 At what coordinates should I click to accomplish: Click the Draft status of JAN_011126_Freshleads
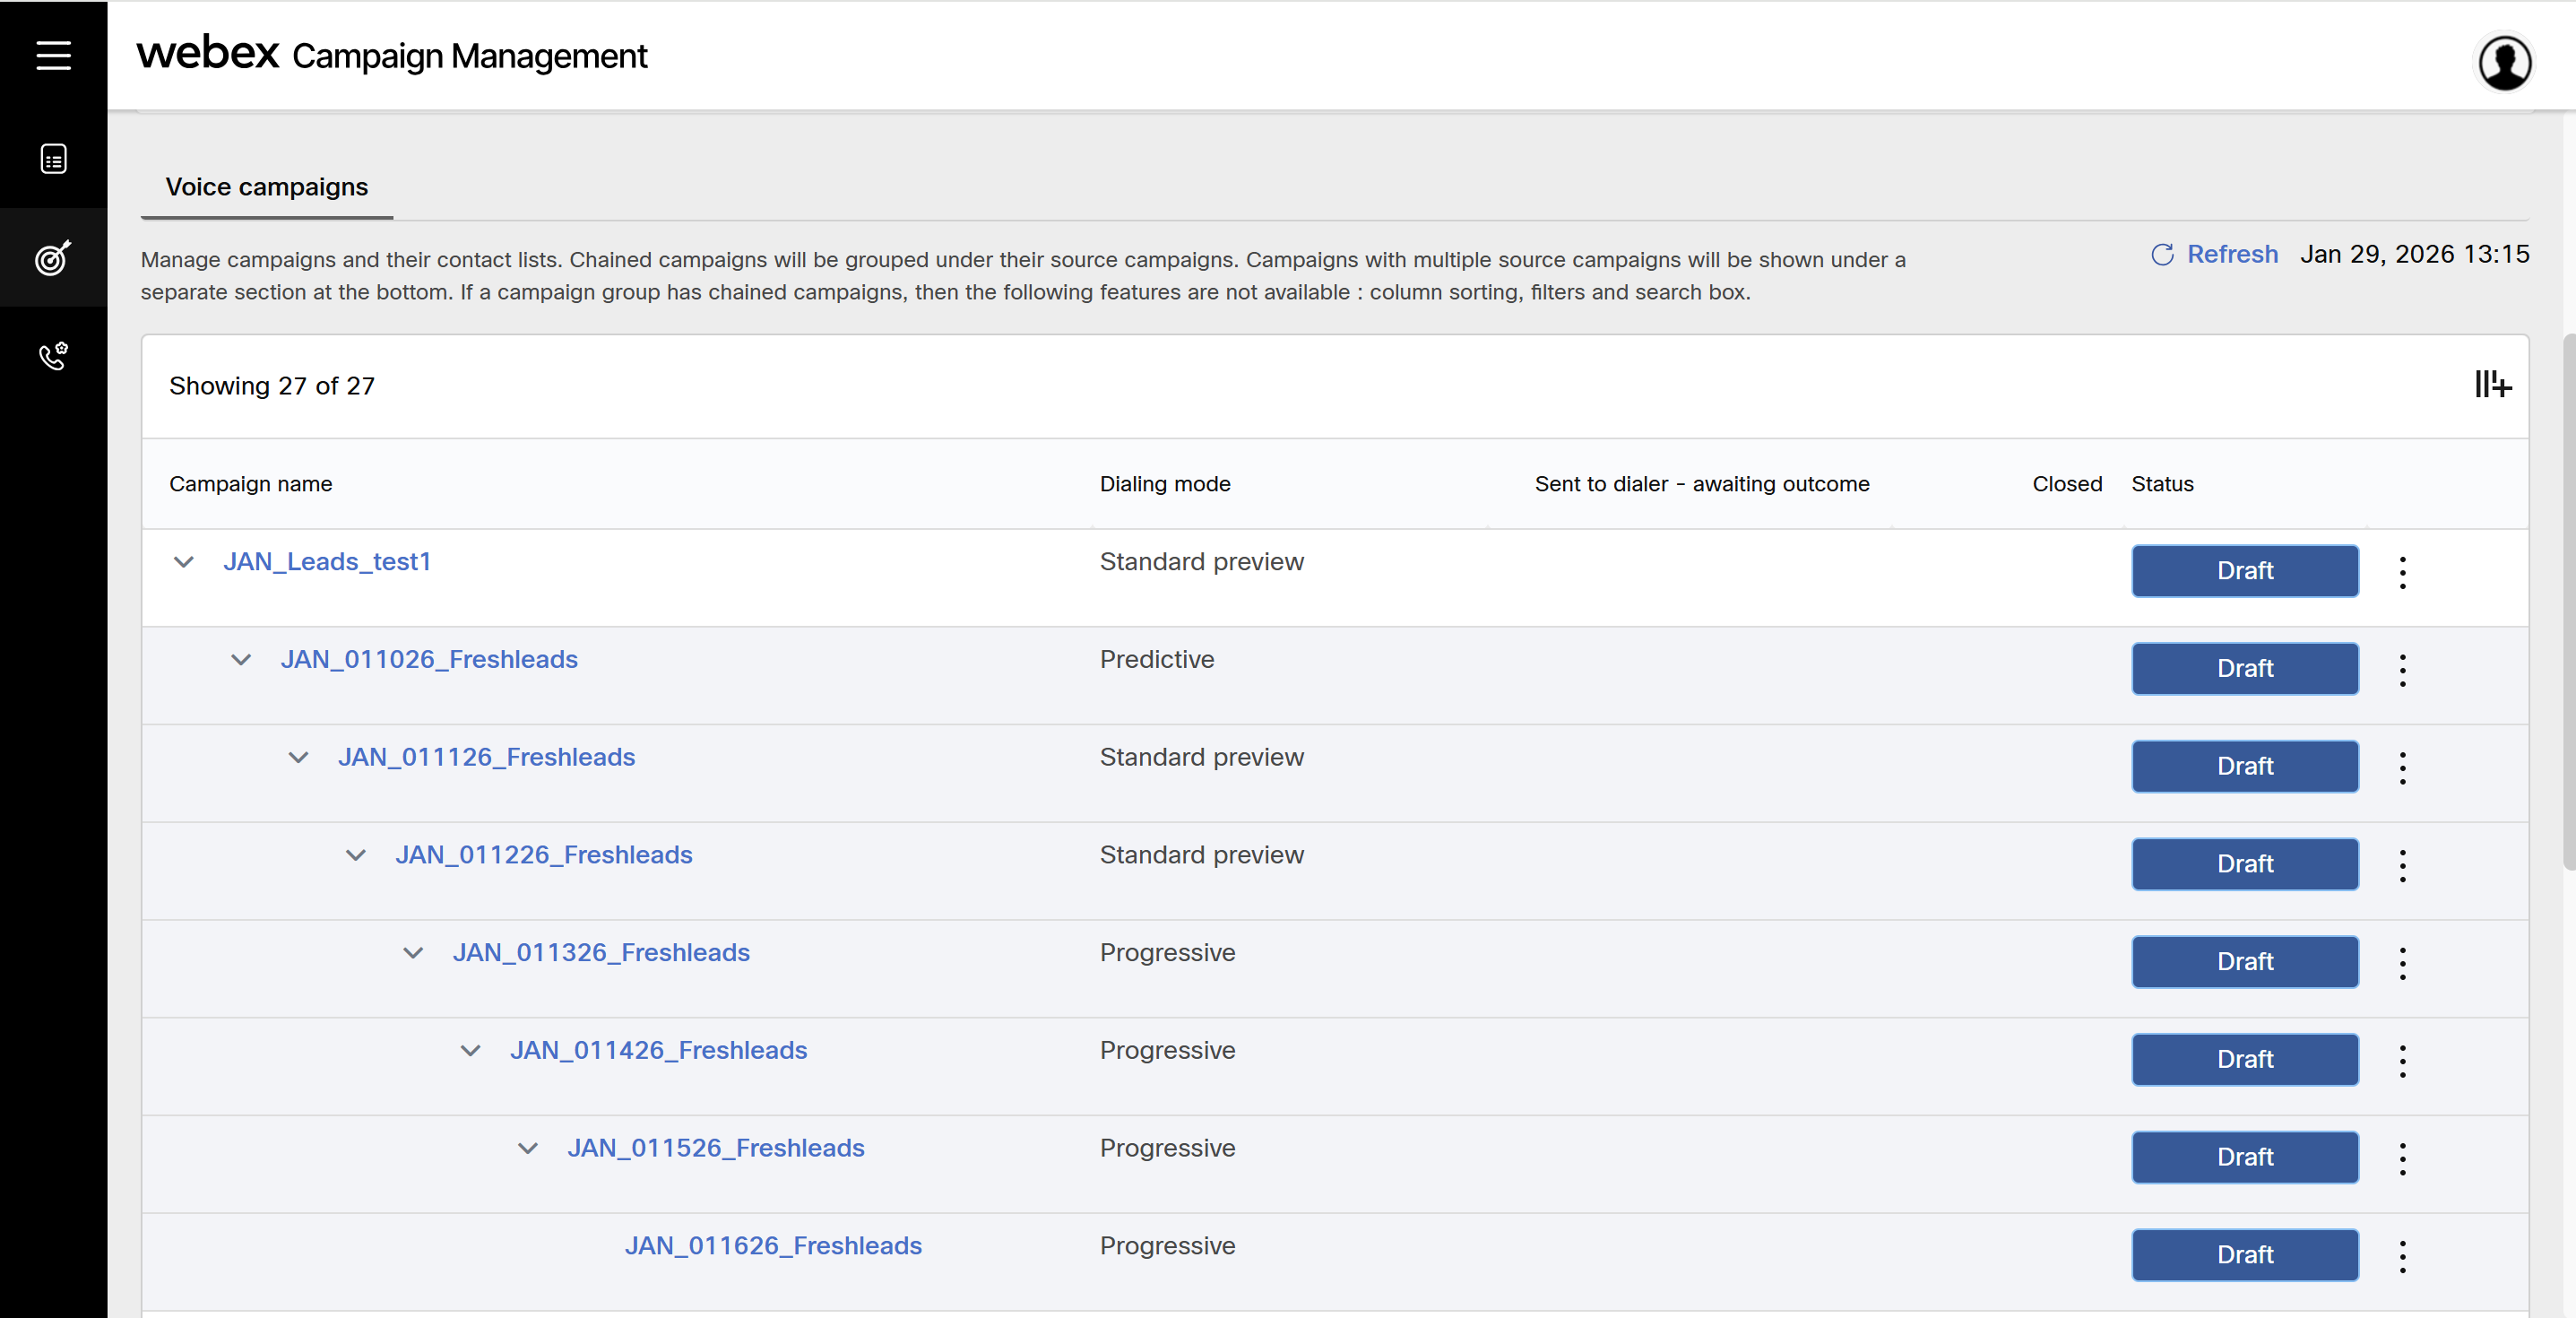tap(2244, 766)
